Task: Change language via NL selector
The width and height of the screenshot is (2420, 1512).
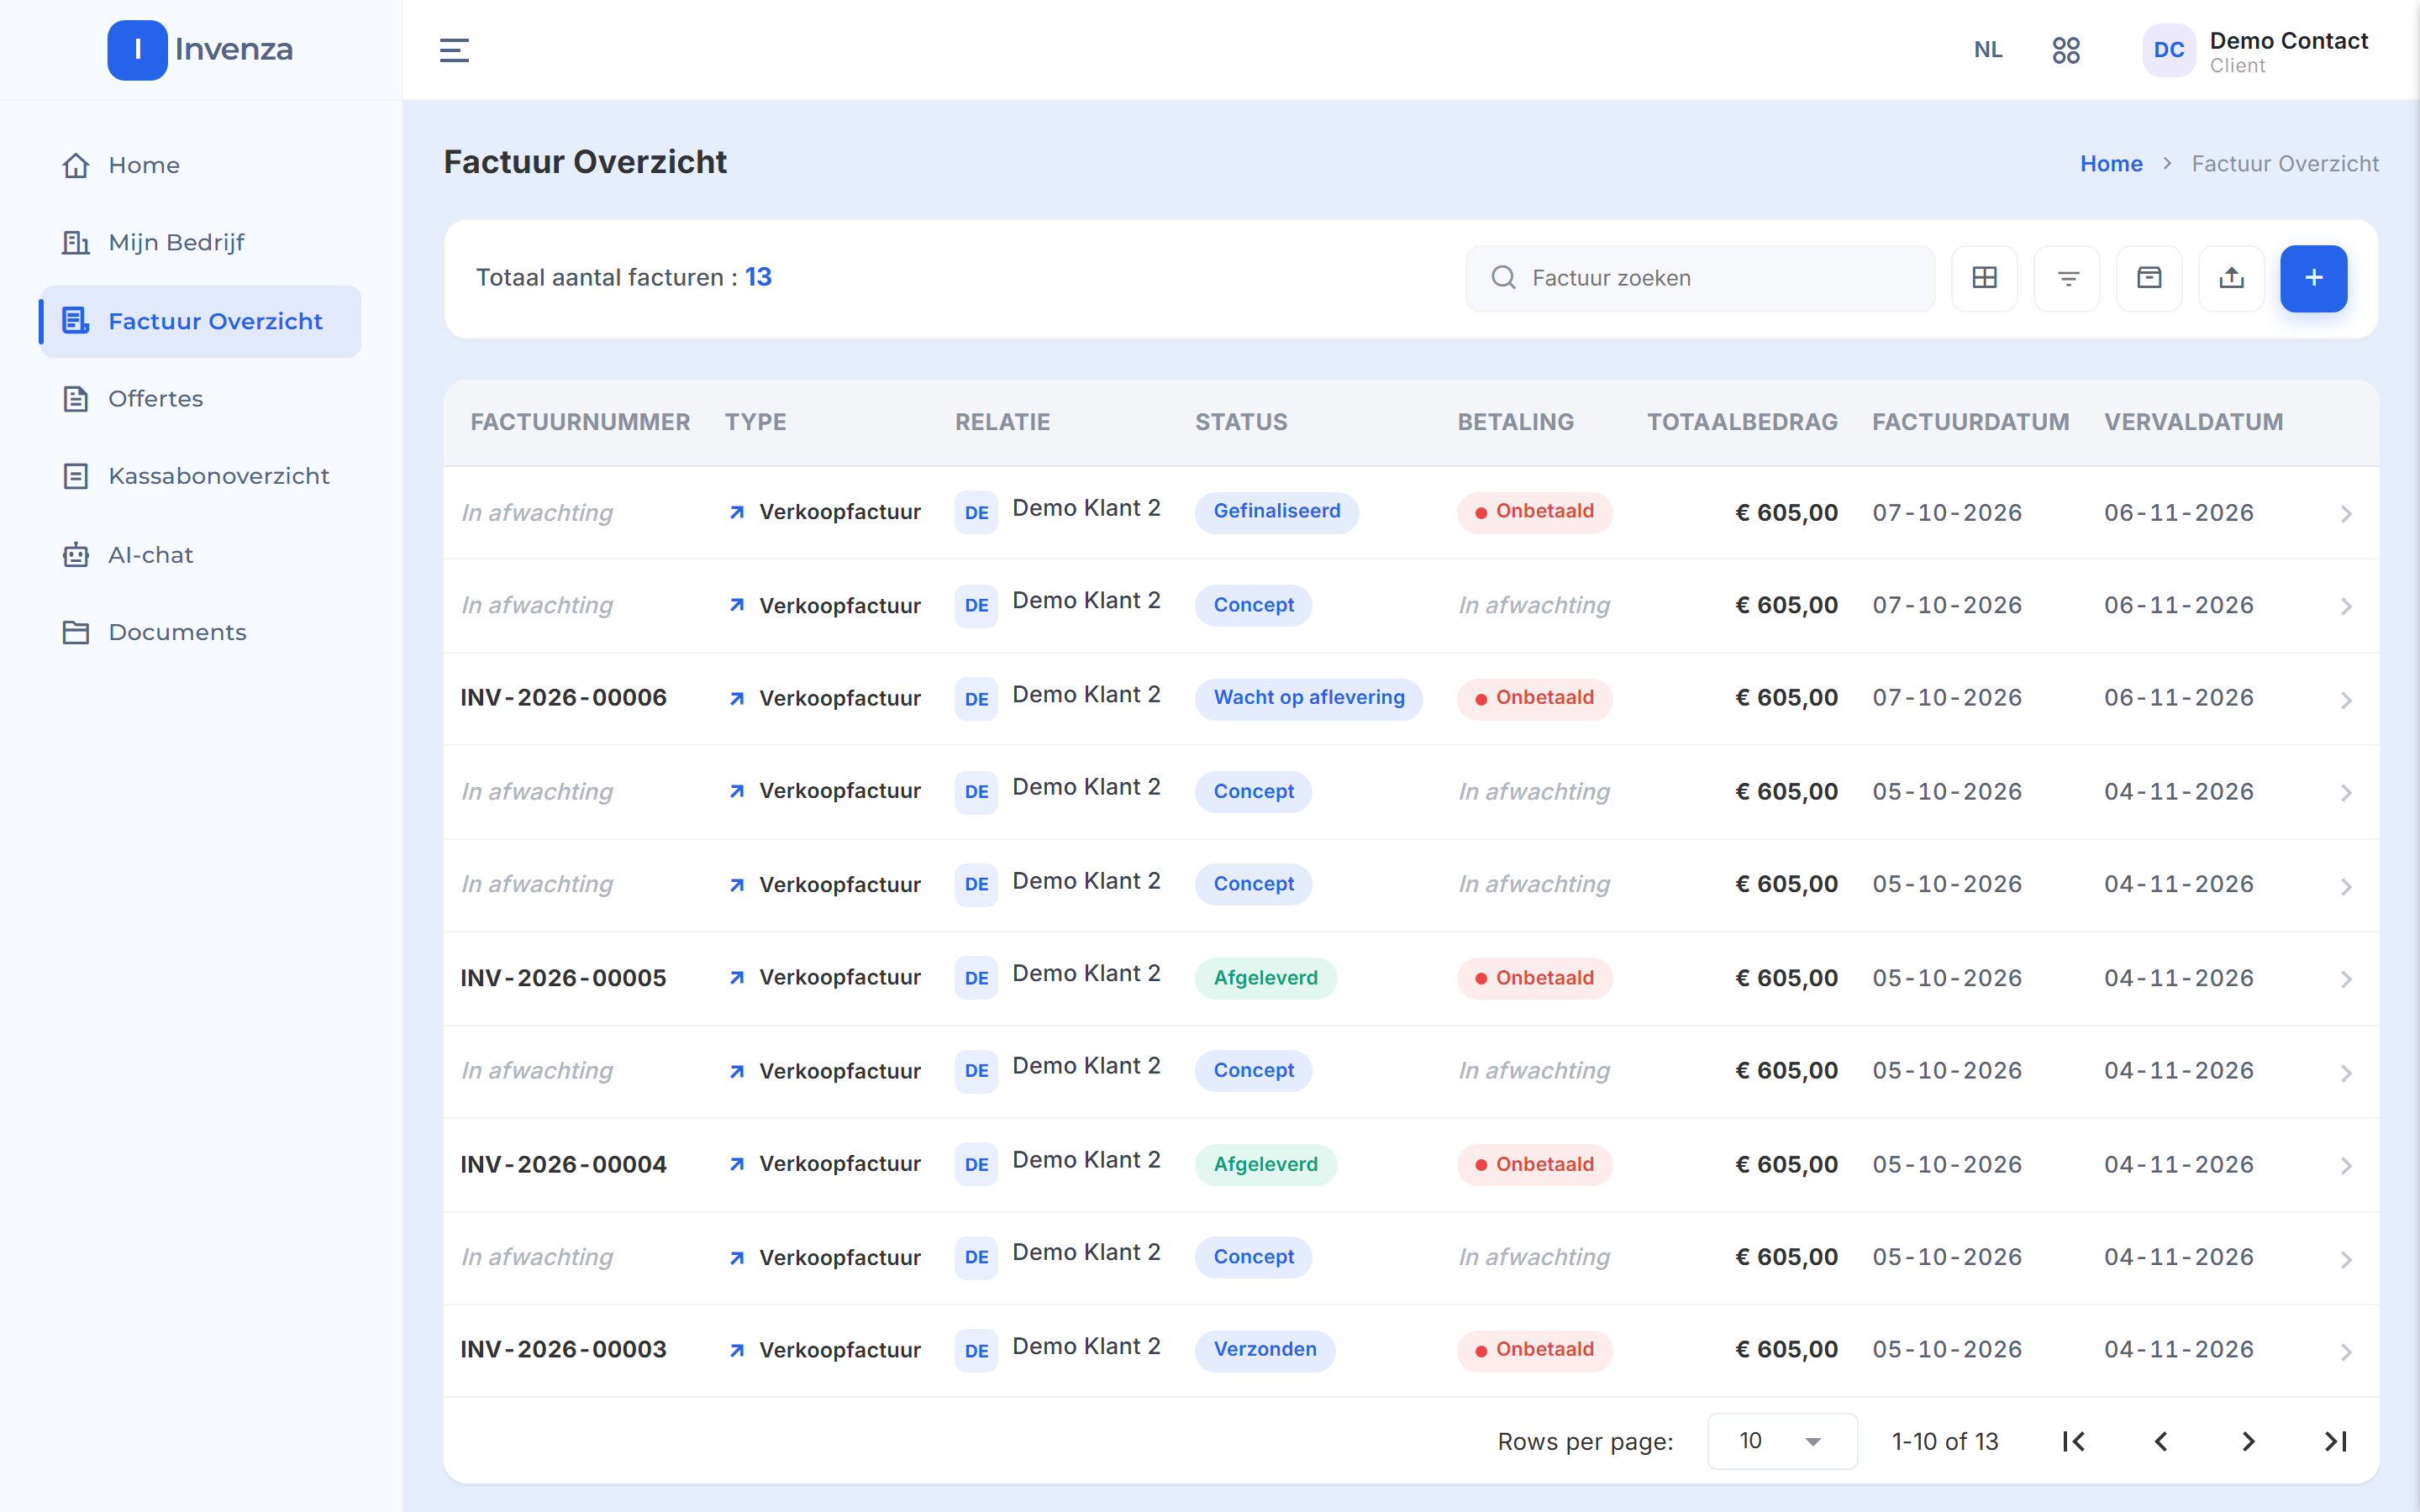Action: 1987,50
